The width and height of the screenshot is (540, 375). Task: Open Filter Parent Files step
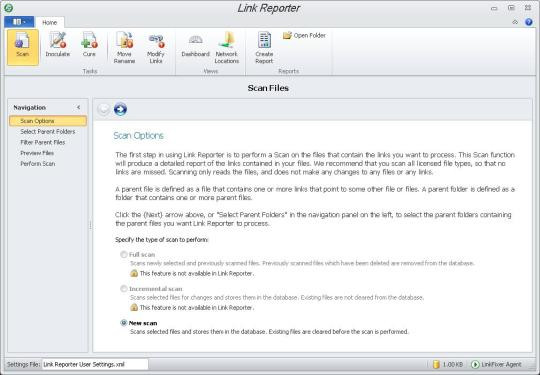tap(43, 142)
